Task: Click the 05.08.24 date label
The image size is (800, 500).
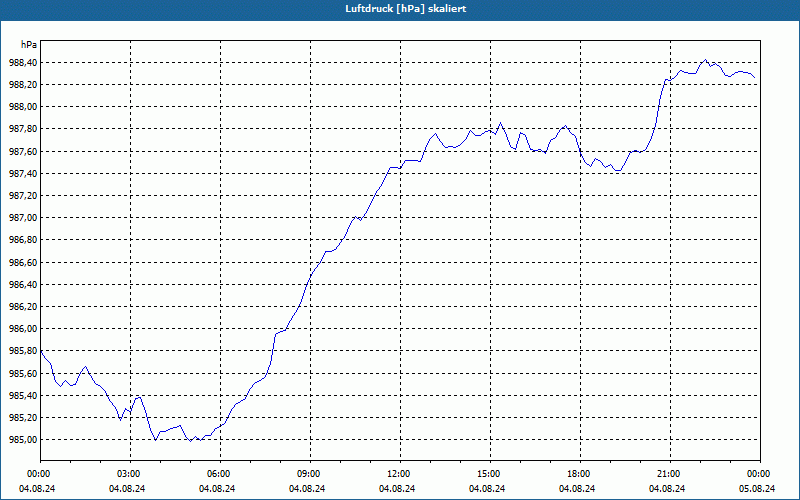Action: click(x=757, y=489)
